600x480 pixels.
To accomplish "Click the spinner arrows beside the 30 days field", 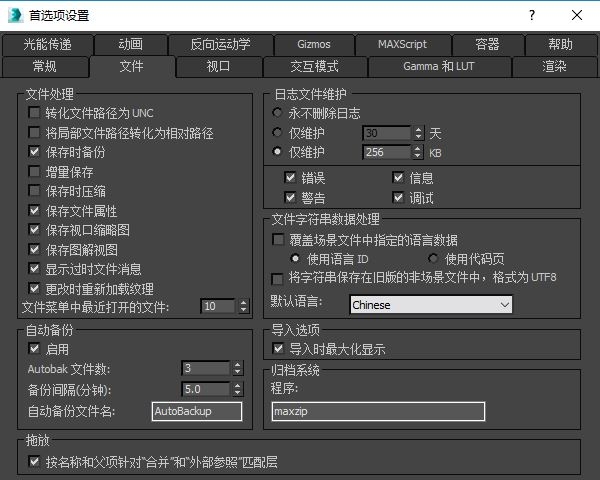I will pos(418,133).
